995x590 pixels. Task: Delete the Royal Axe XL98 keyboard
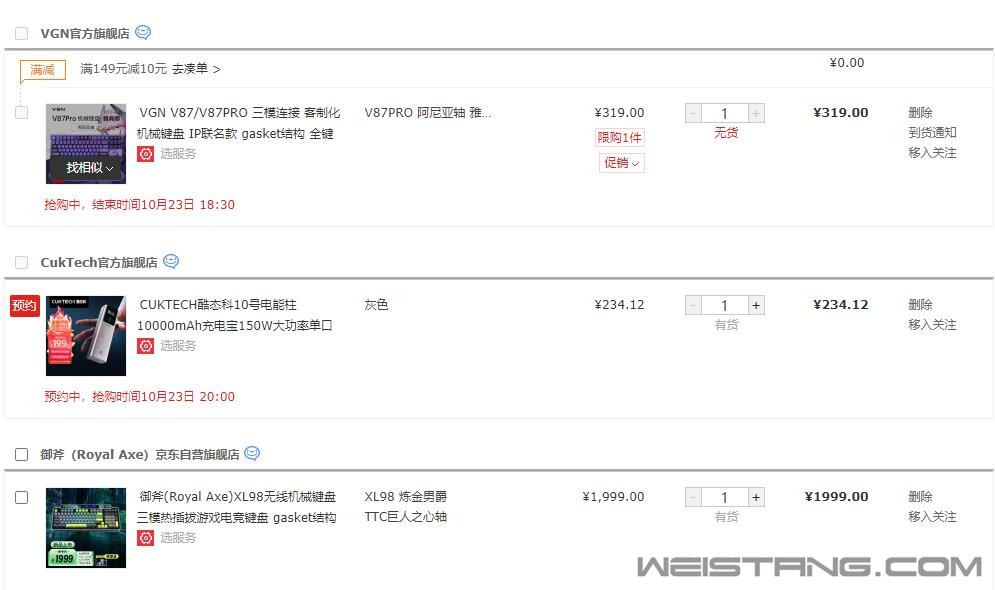pyautogui.click(x=920, y=497)
